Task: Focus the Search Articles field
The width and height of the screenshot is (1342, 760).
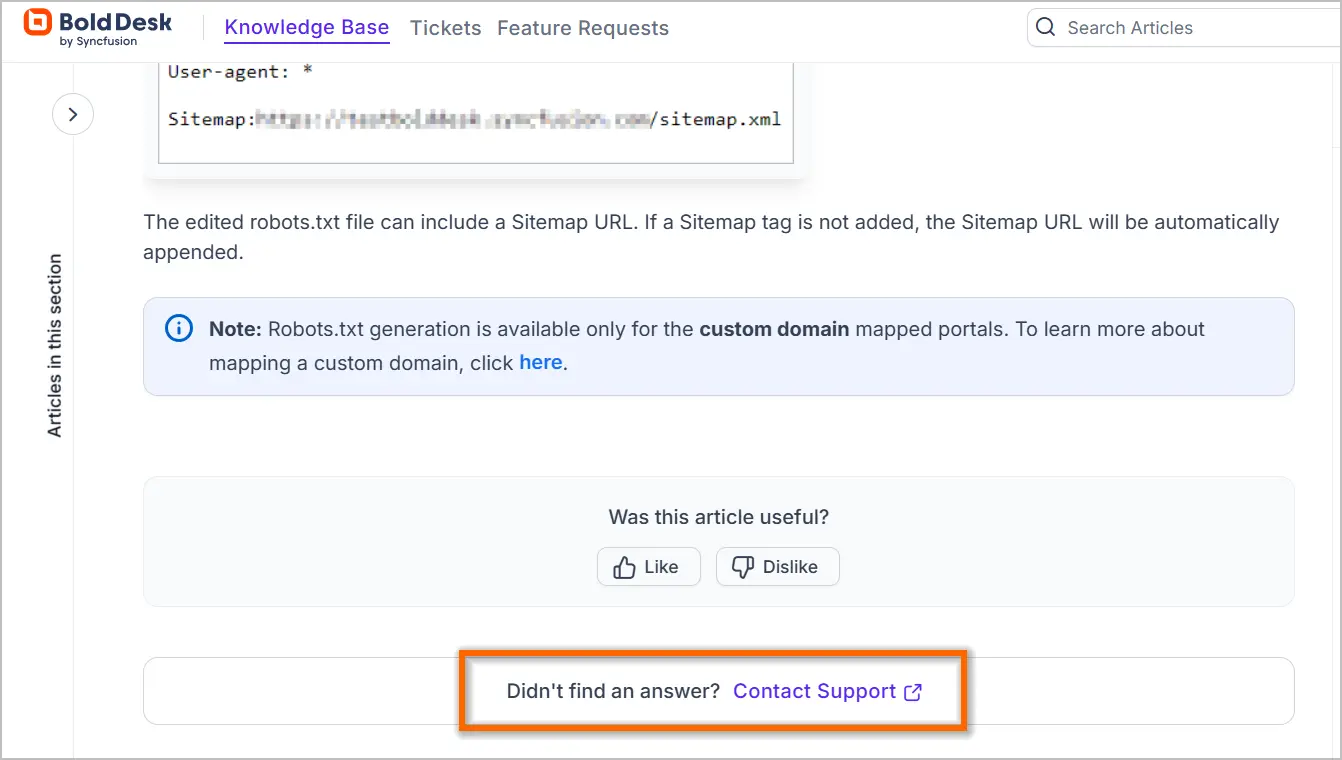Action: click(1184, 28)
